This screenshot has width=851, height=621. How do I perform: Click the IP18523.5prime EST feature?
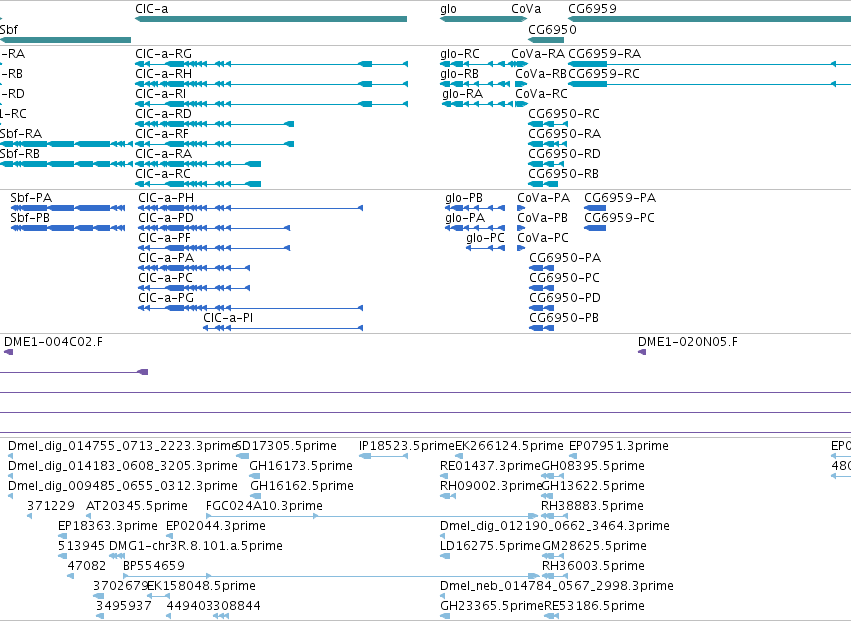coord(384,456)
